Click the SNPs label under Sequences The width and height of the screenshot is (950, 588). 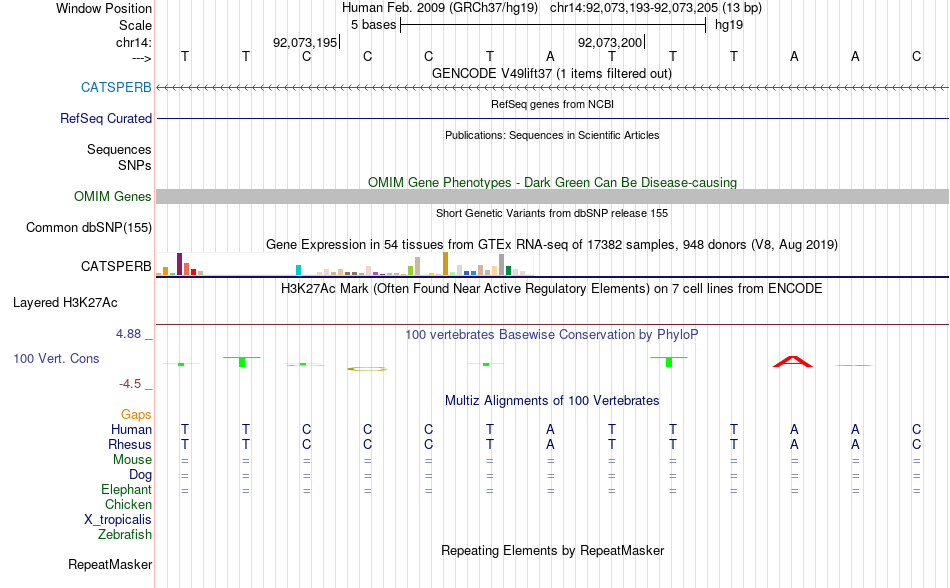(135, 165)
